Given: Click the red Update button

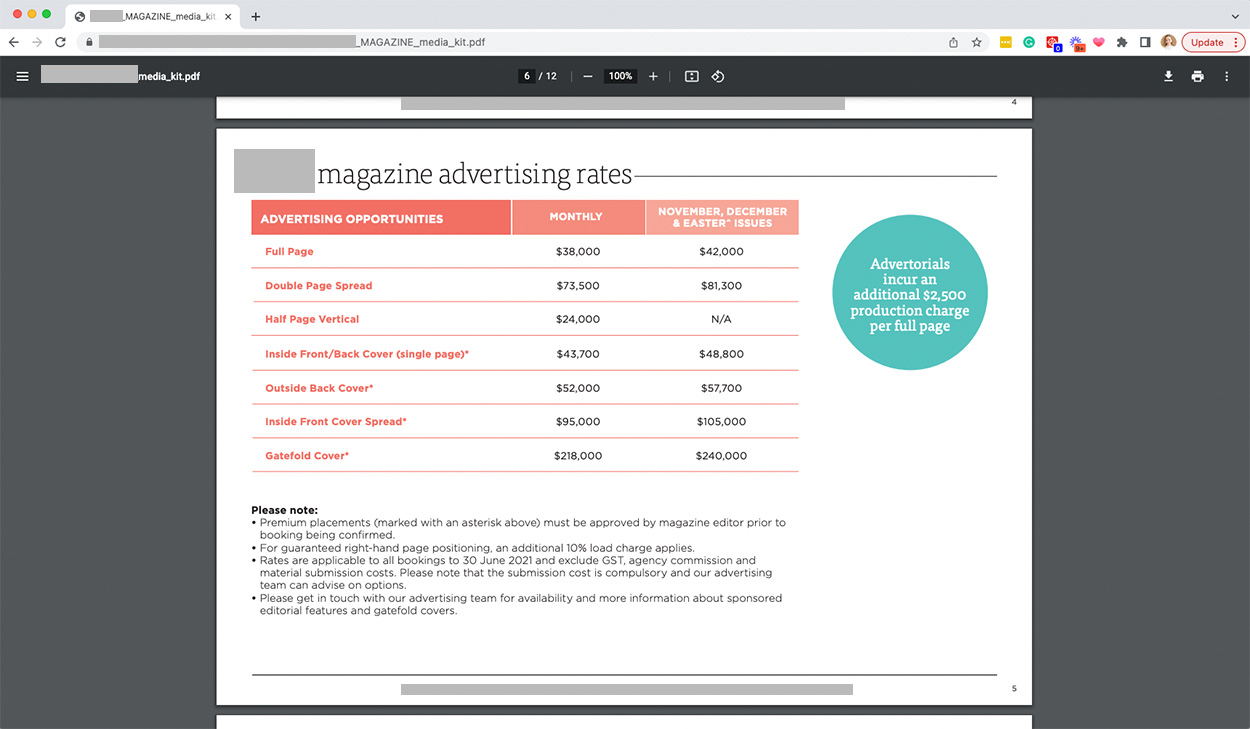Looking at the screenshot, I should tap(1213, 42).
